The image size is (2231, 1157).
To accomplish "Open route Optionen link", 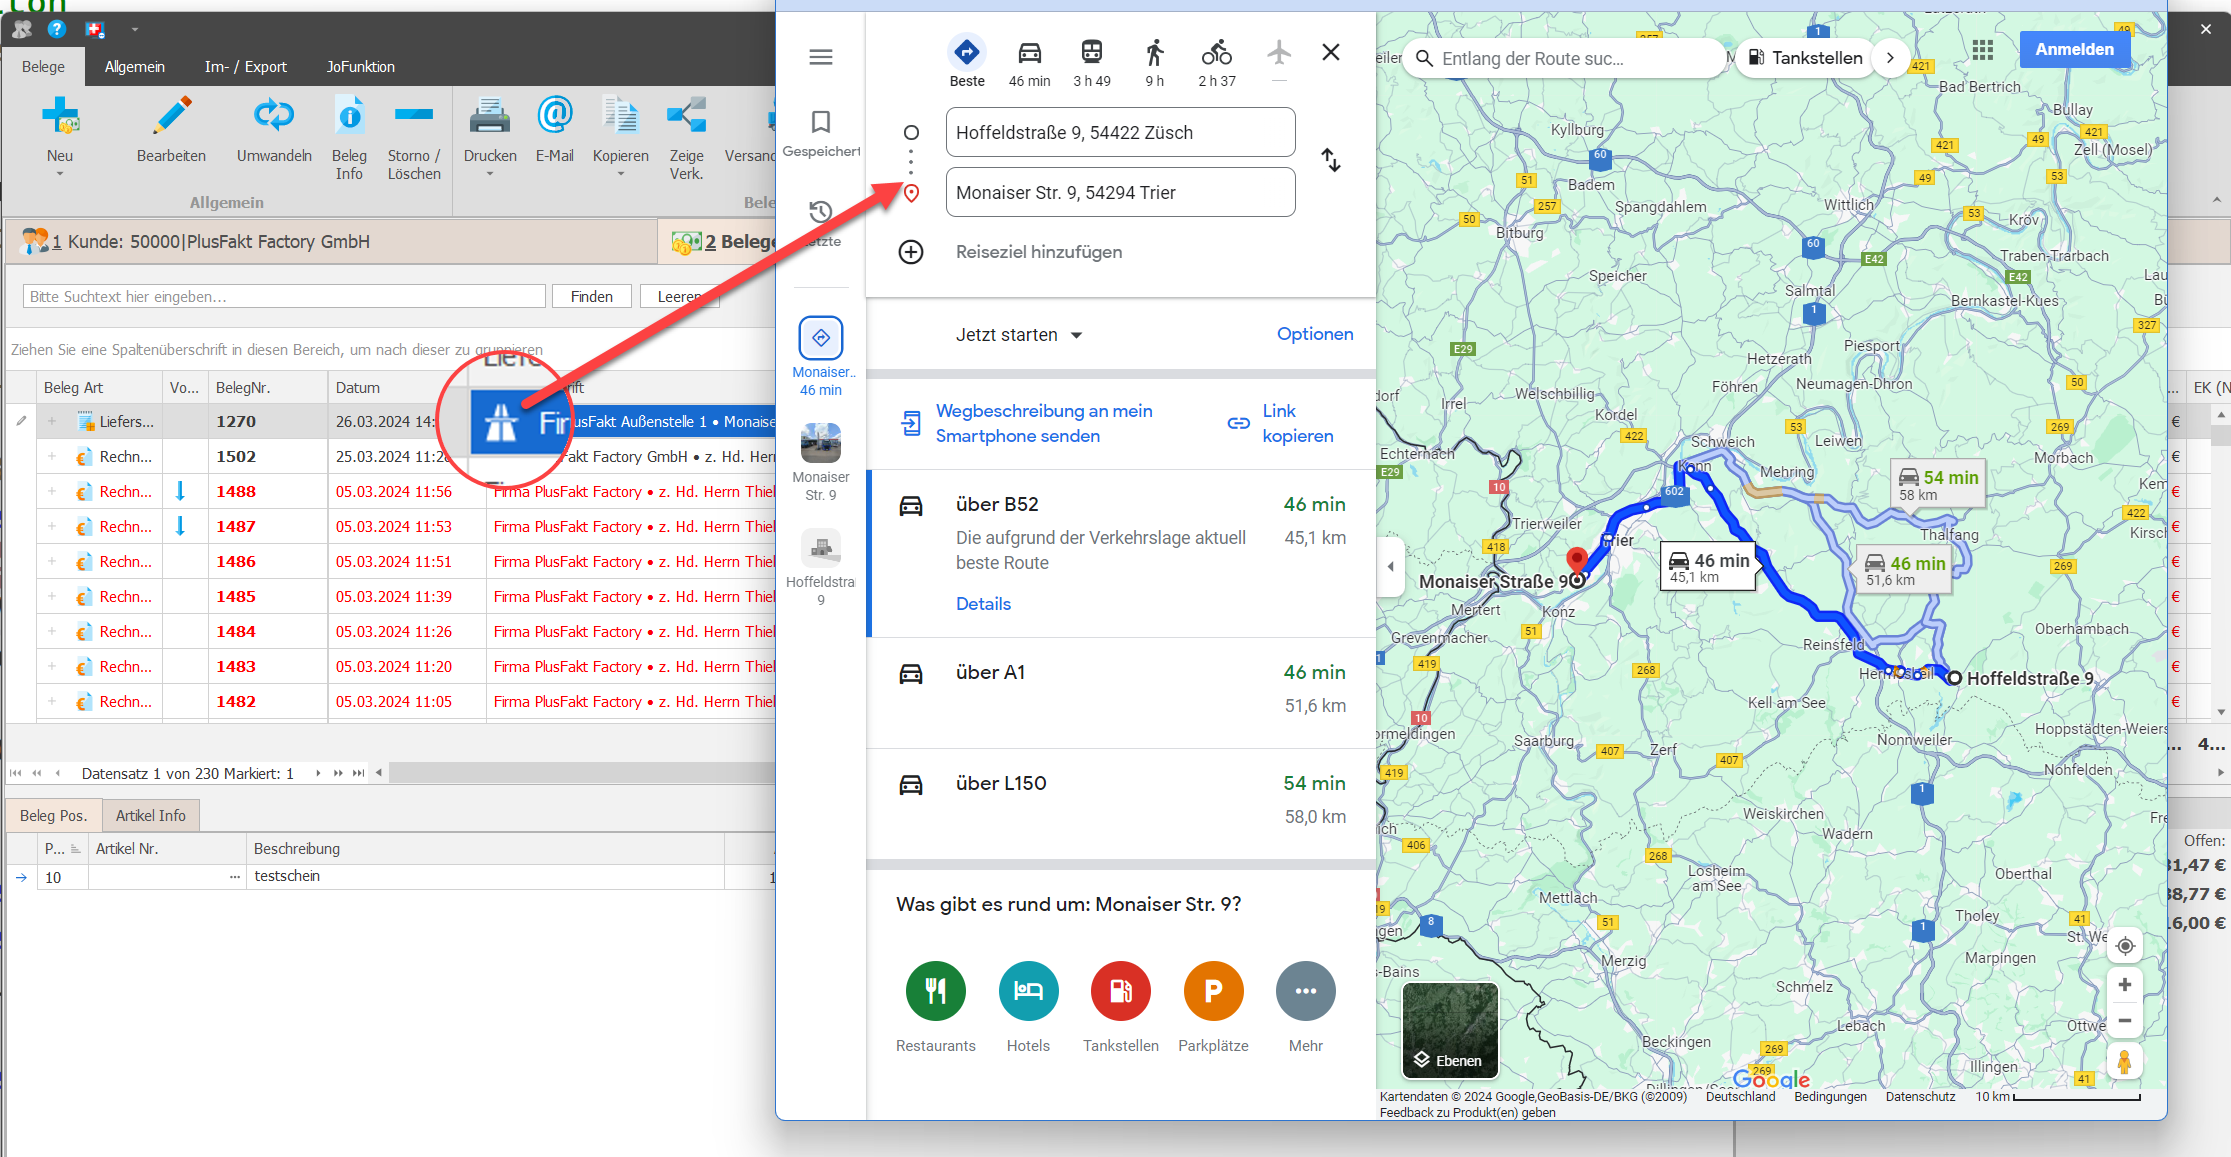I will click(x=1315, y=334).
